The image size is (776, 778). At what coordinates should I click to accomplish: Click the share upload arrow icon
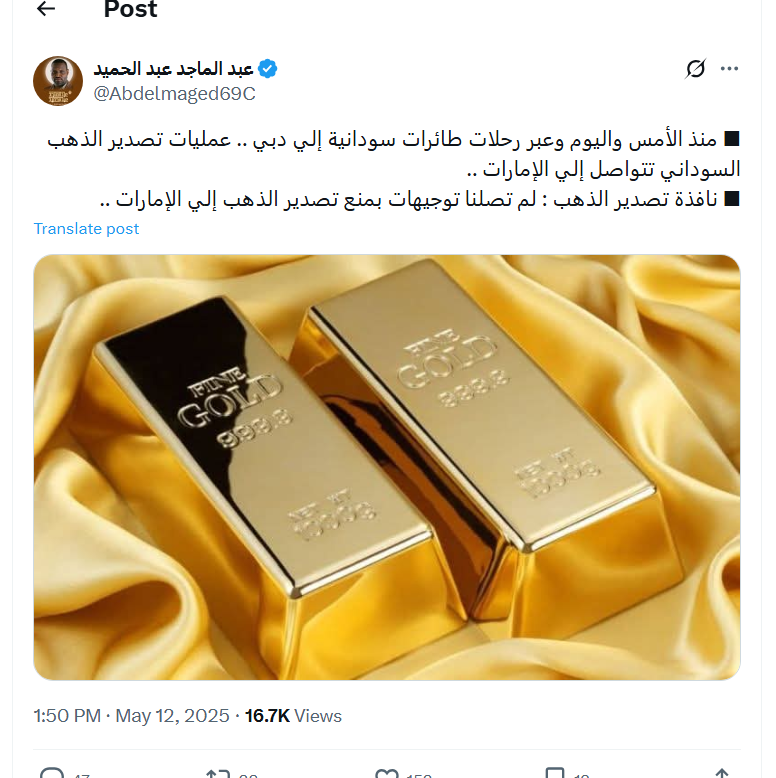pyautogui.click(x=722, y=773)
